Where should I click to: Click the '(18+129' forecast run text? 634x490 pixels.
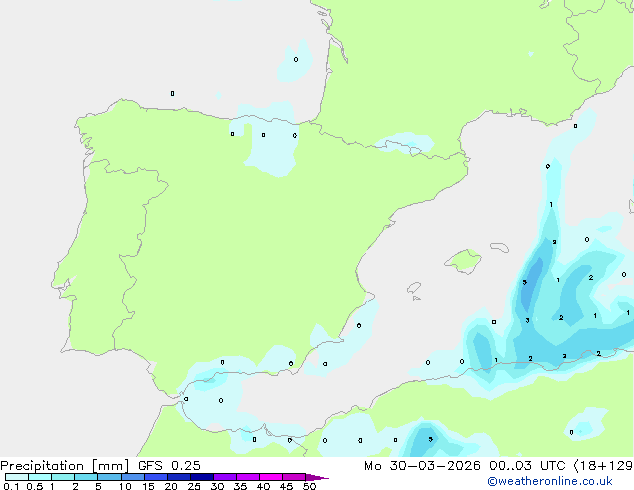[x=603, y=466]
